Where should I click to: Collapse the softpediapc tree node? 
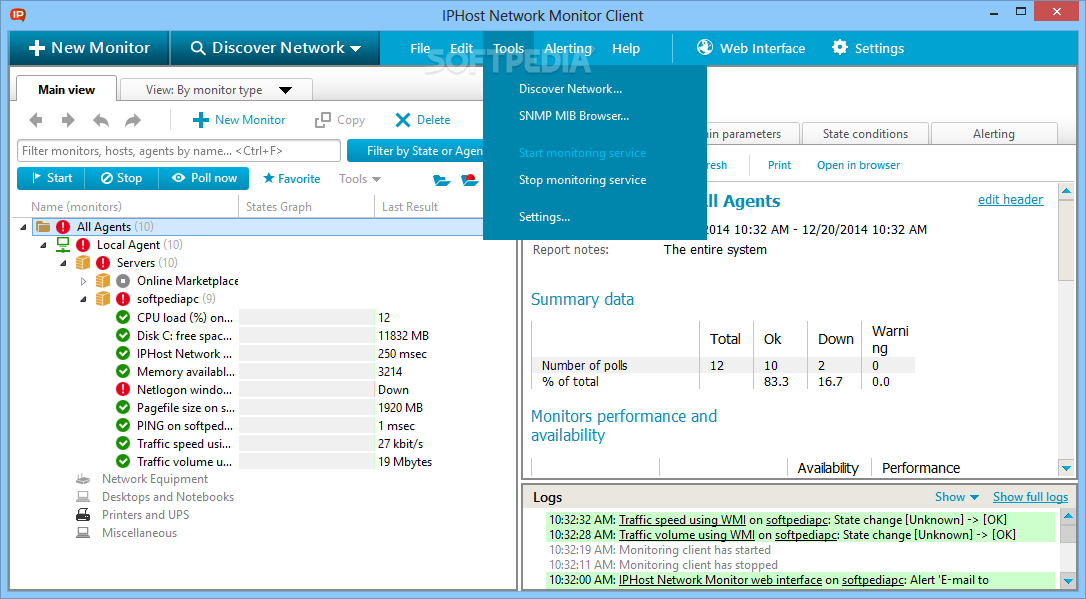(83, 299)
